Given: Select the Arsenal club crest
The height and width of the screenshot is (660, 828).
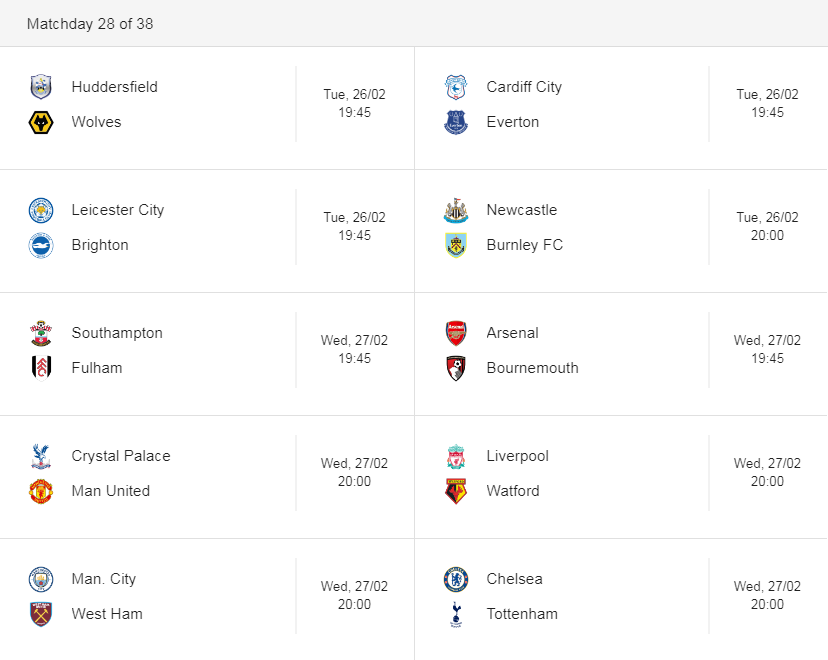Looking at the screenshot, I should pyautogui.click(x=456, y=333).
